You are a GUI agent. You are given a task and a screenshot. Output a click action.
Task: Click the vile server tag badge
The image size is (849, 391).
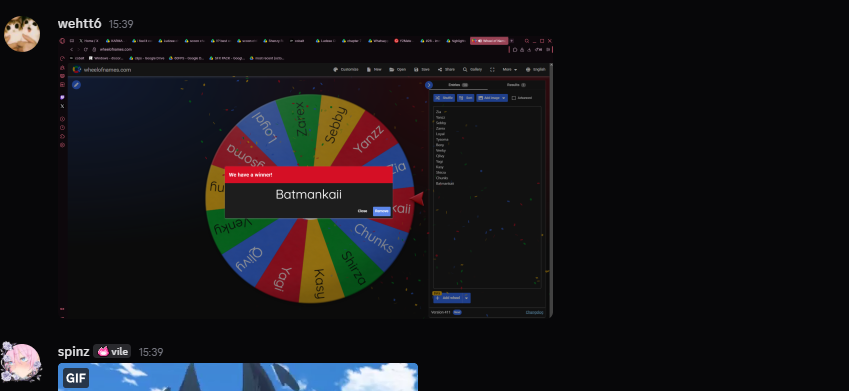point(112,351)
